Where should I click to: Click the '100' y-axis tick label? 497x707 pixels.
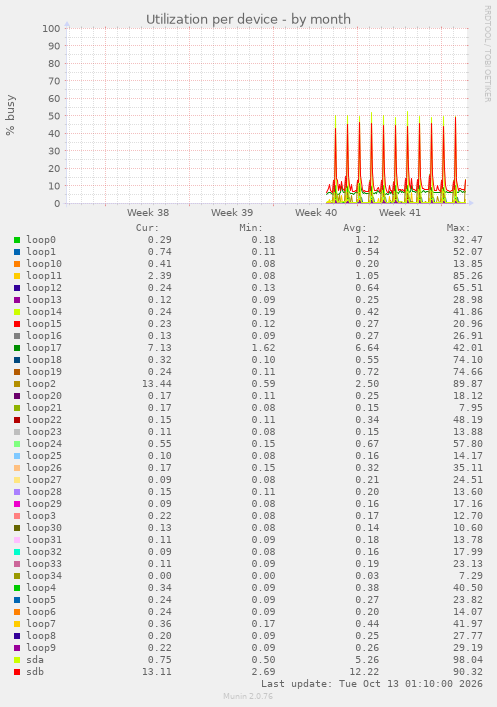(51, 28)
